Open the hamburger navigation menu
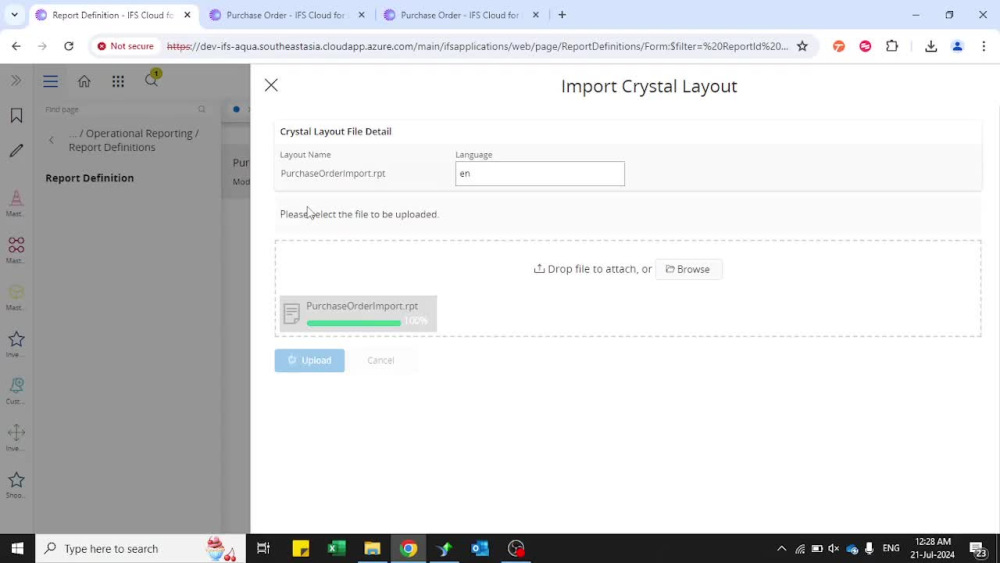 (50, 81)
